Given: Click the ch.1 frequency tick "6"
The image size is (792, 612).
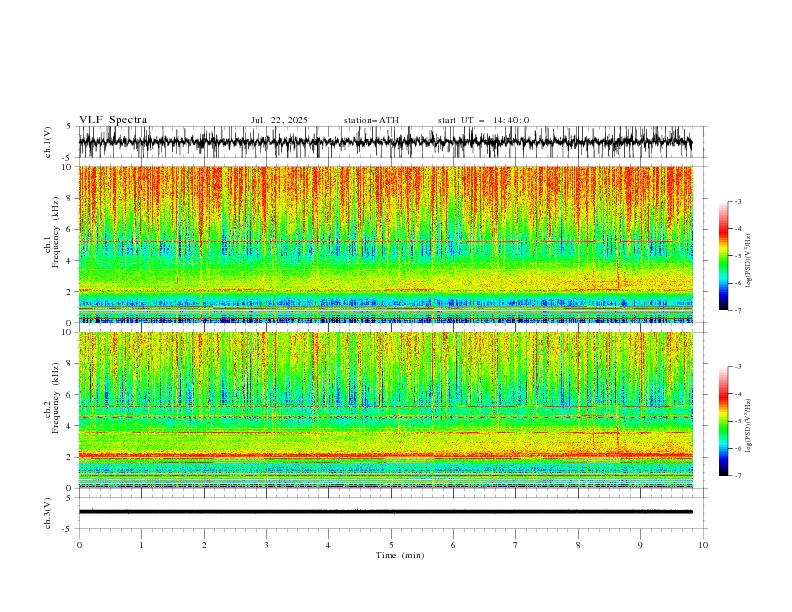Looking at the screenshot, I should click(69, 229).
